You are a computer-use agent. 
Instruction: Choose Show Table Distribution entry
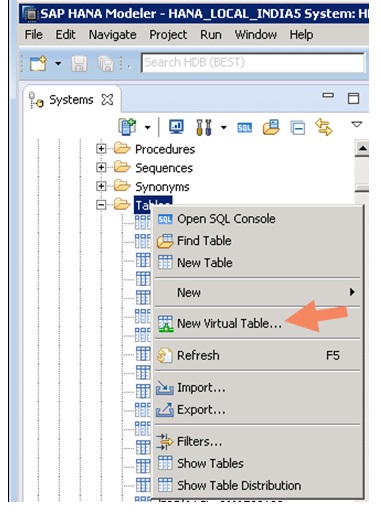pos(257,485)
